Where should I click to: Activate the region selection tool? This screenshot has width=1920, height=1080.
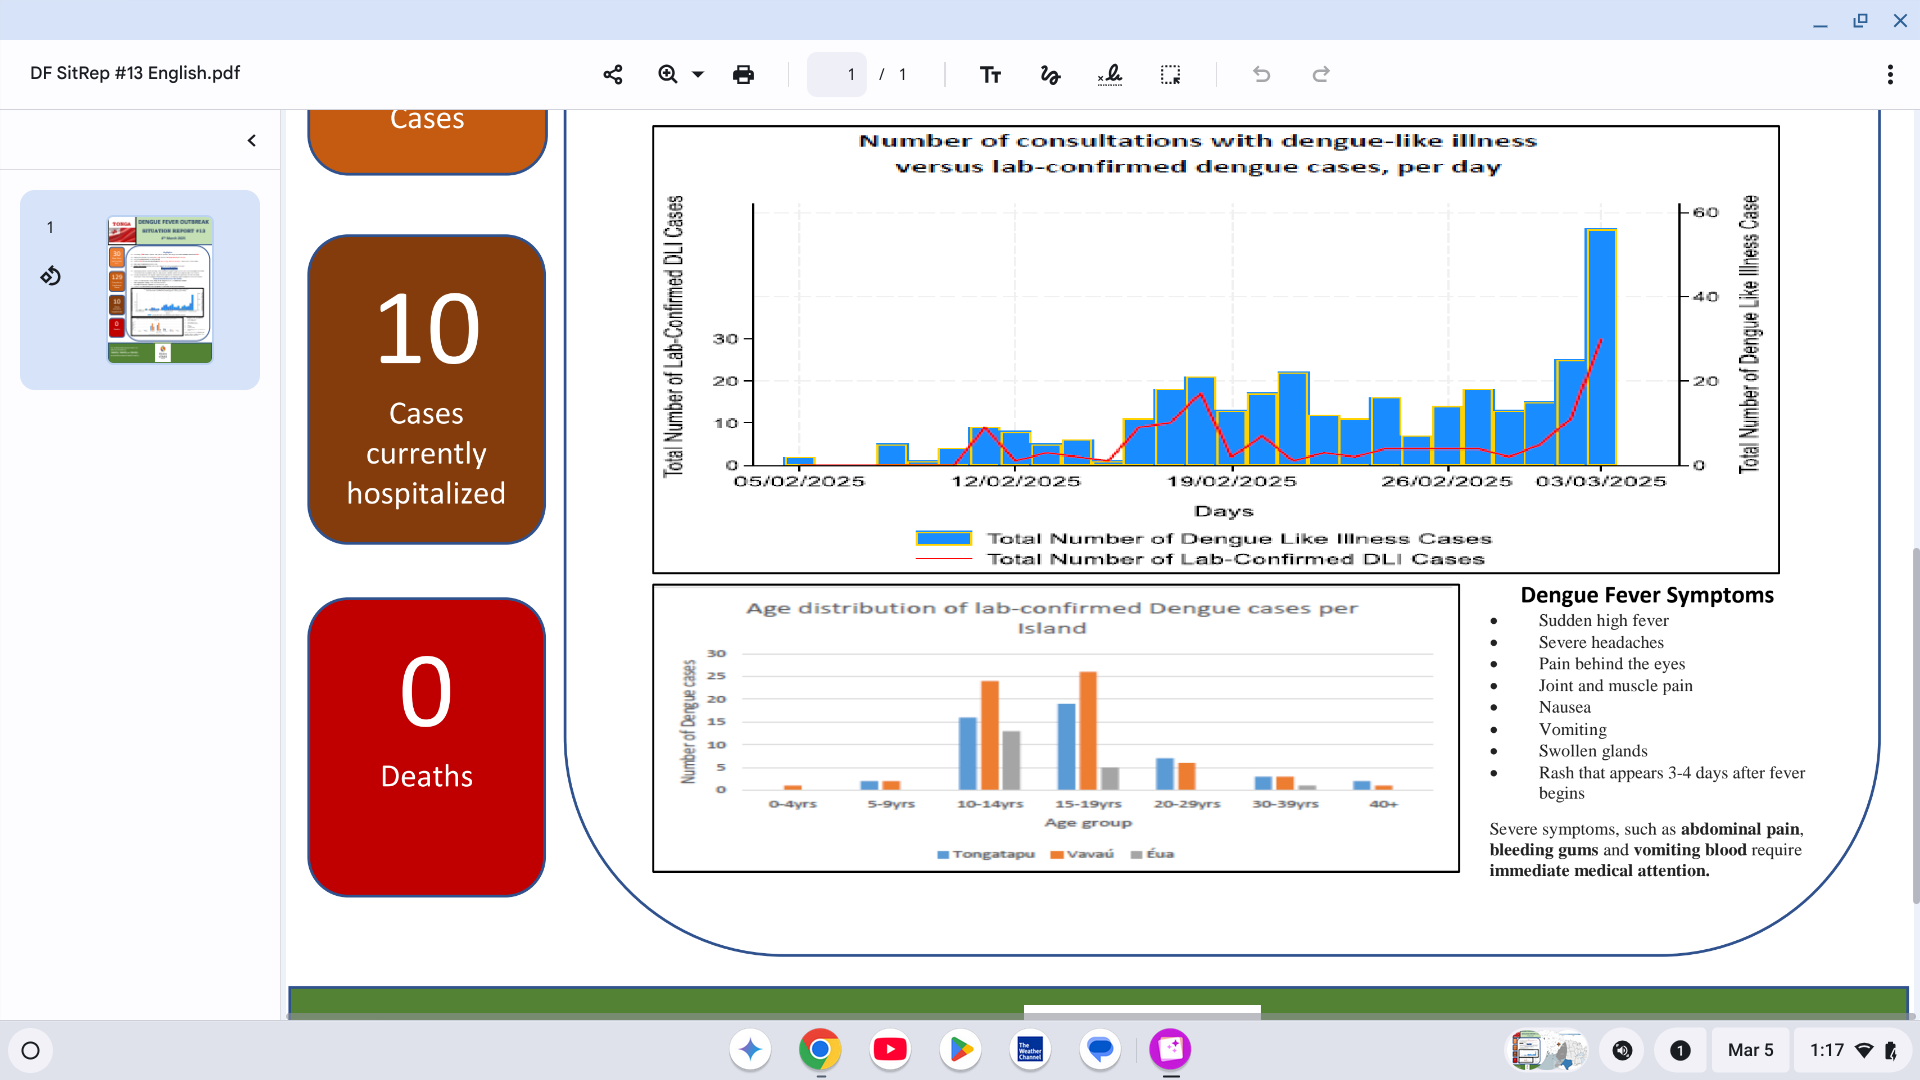point(1170,75)
